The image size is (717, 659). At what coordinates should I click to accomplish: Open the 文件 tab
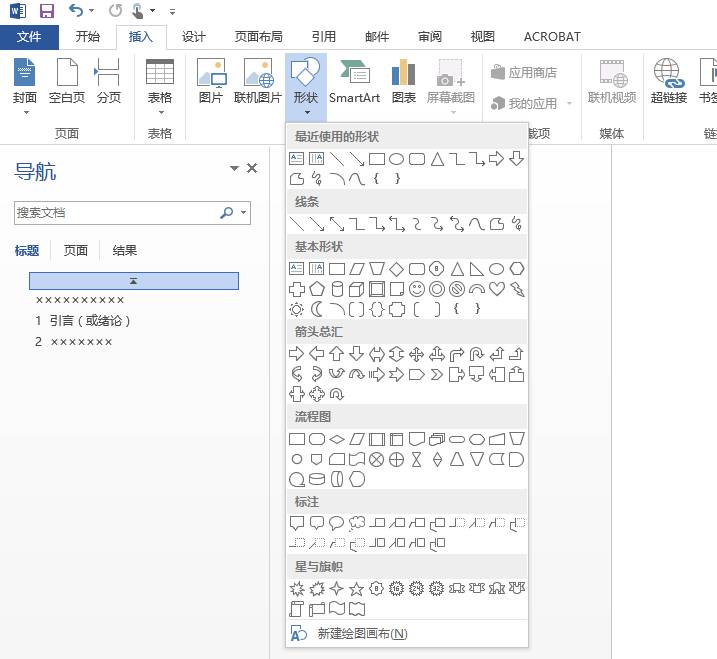point(29,37)
